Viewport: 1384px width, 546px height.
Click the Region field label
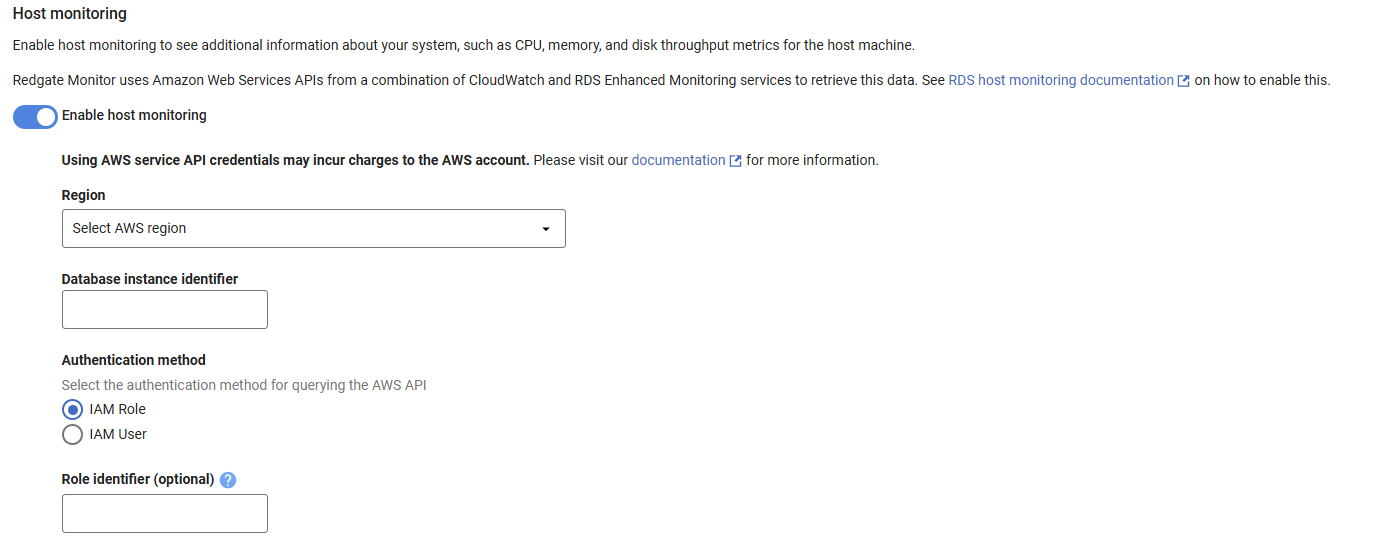[84, 196]
